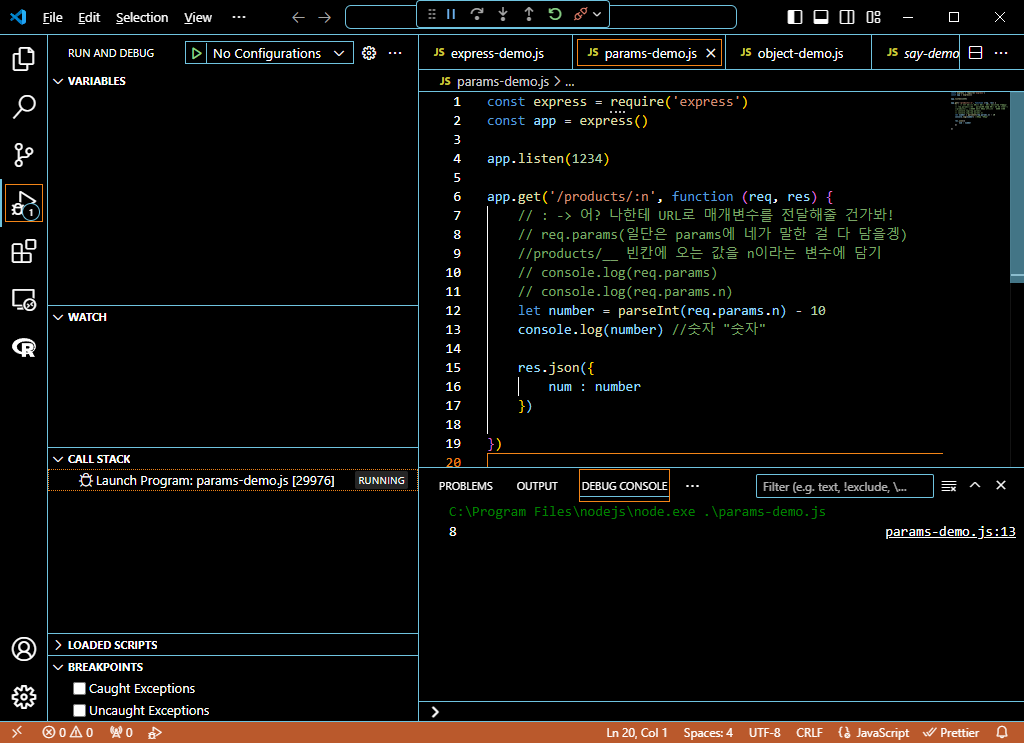Open the File menu

pos(52,18)
